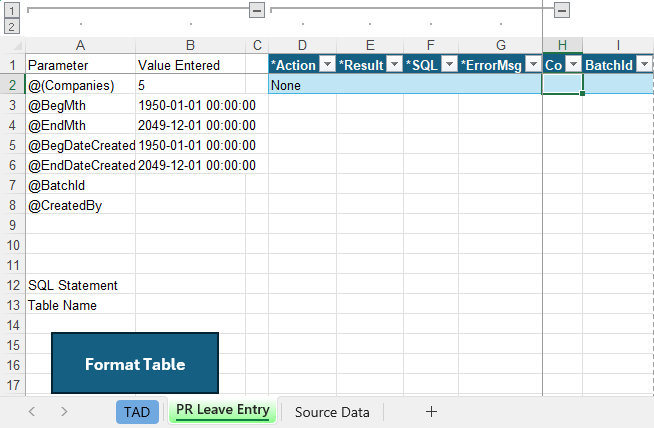
Task: Collapse the column group ending at column C
Action: coord(257,10)
